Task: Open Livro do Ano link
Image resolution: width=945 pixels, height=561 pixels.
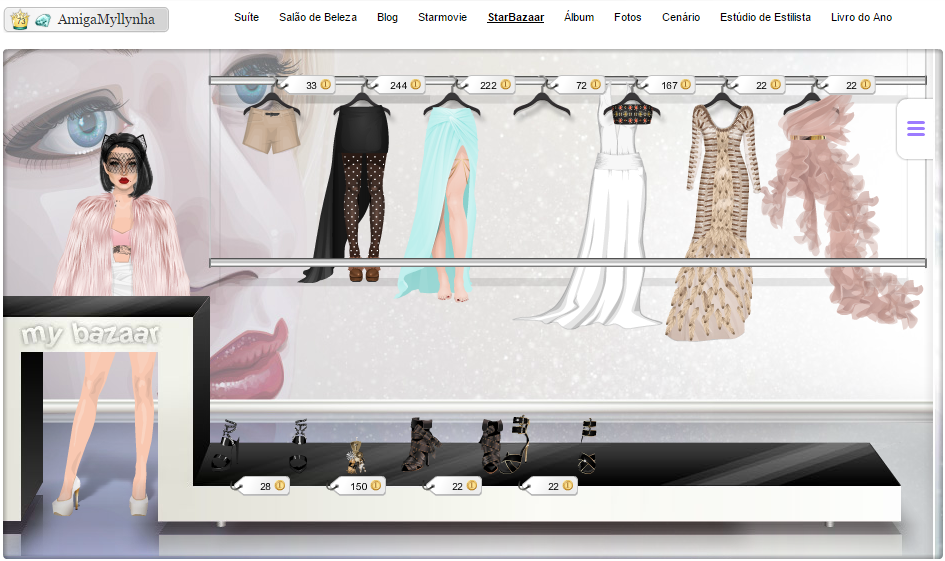Action: [x=861, y=17]
